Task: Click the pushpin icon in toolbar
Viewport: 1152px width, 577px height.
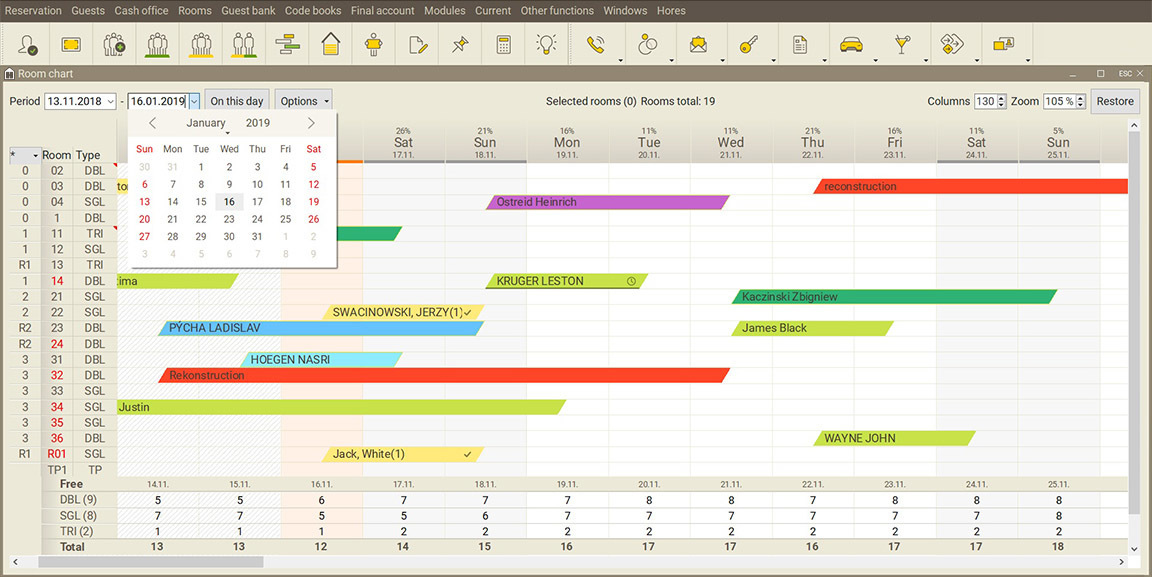Action: 460,45
